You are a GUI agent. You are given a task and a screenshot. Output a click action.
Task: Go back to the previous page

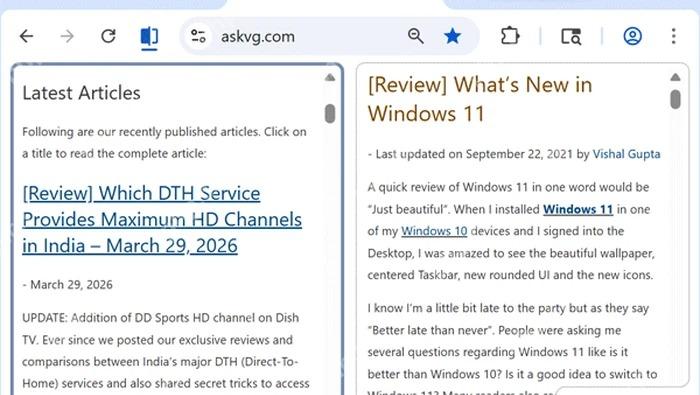tap(27, 36)
